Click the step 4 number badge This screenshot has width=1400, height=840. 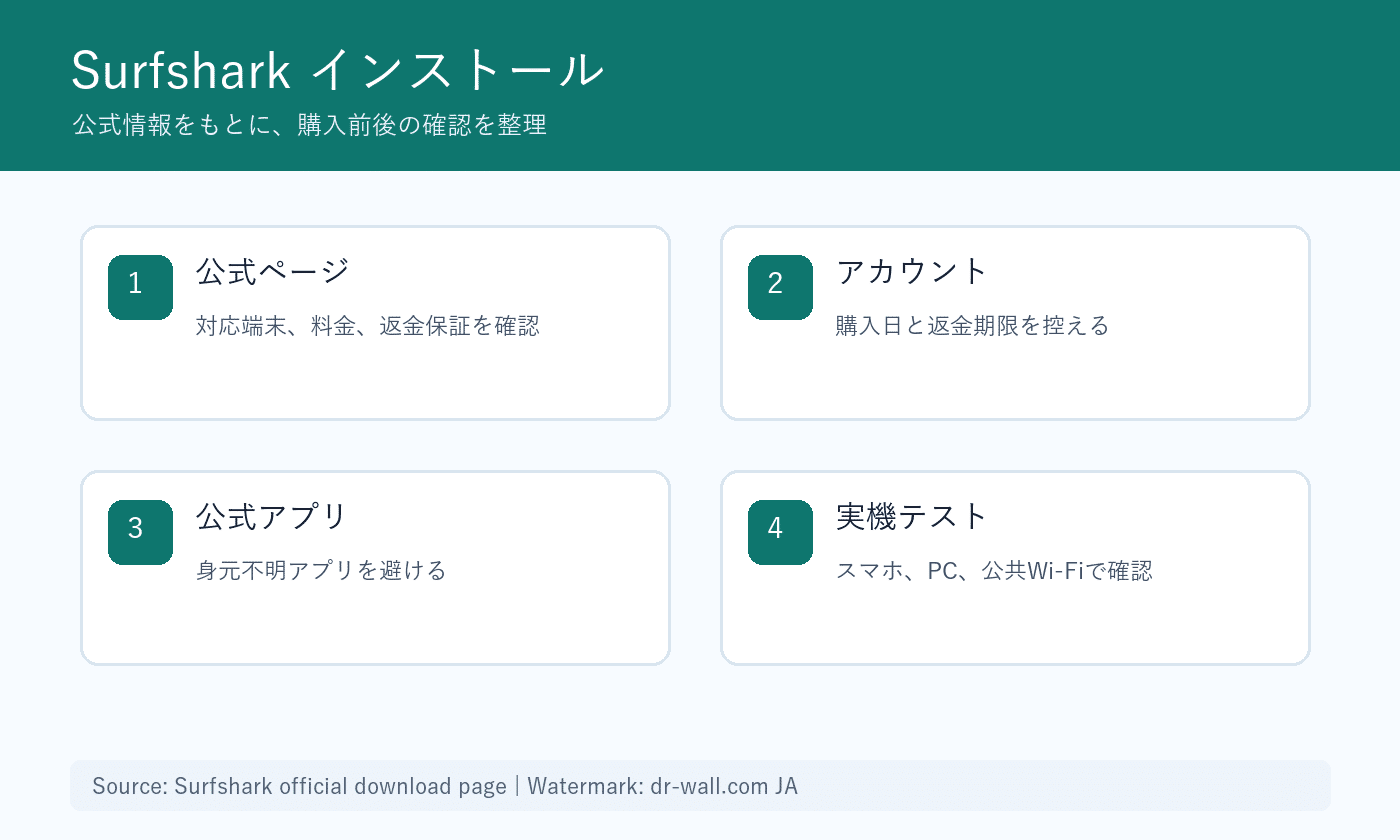[x=780, y=532]
